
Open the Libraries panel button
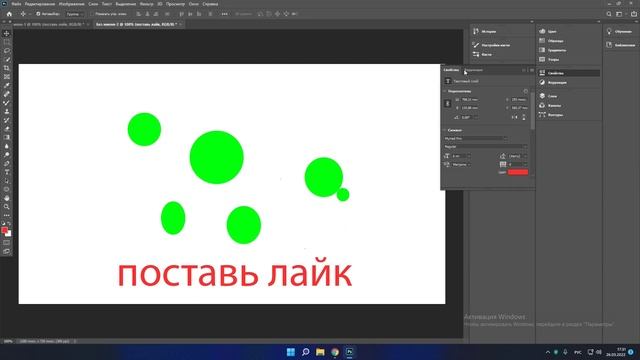621,45
